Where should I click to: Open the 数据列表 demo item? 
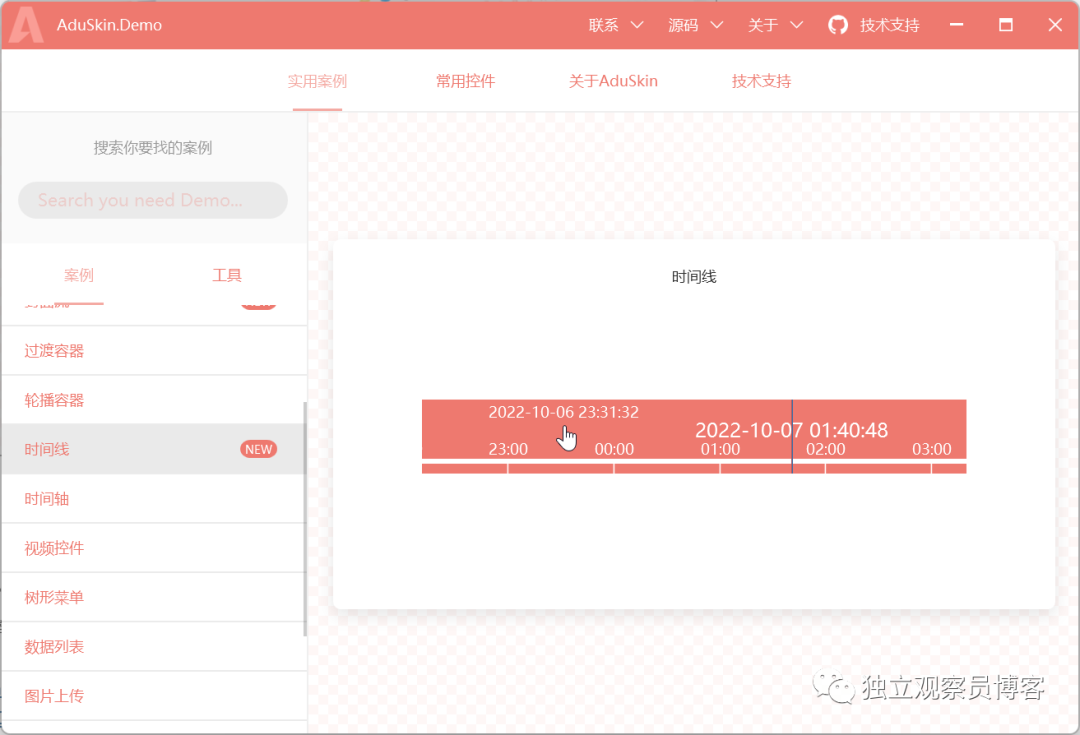click(154, 647)
